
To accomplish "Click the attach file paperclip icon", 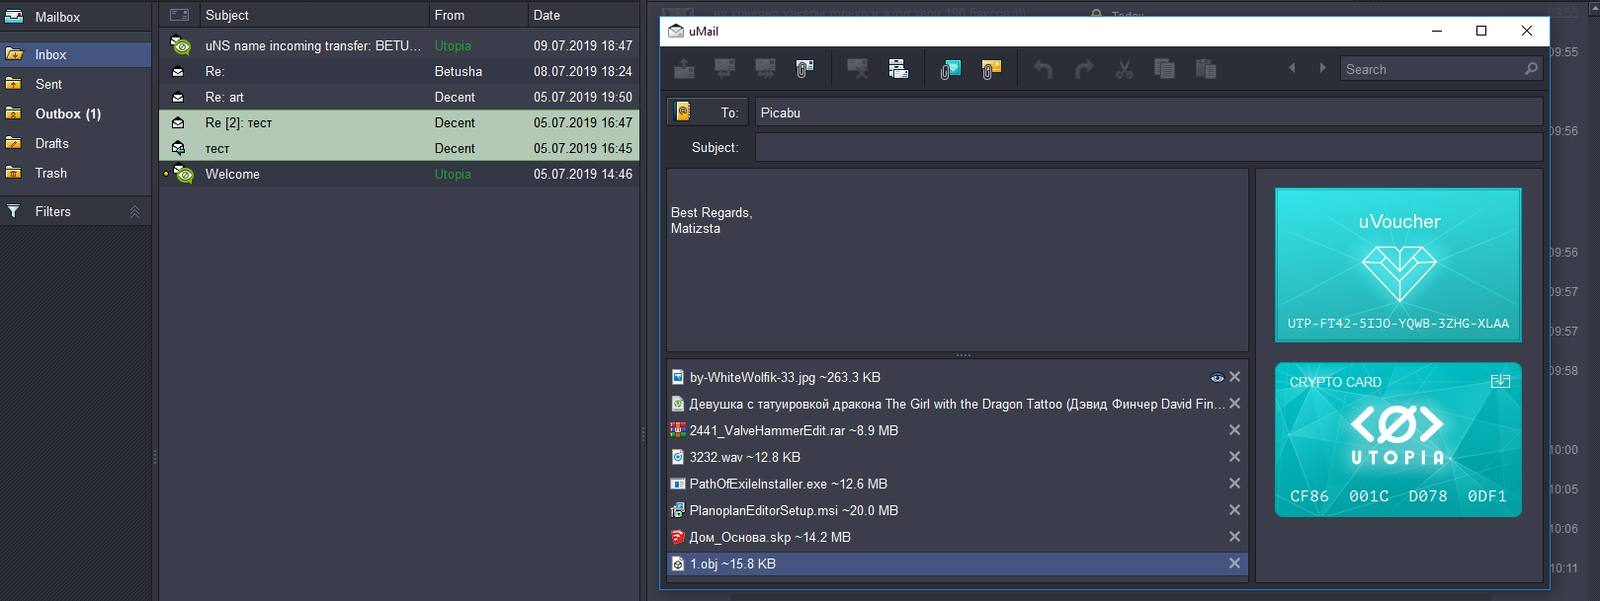I will coord(804,69).
